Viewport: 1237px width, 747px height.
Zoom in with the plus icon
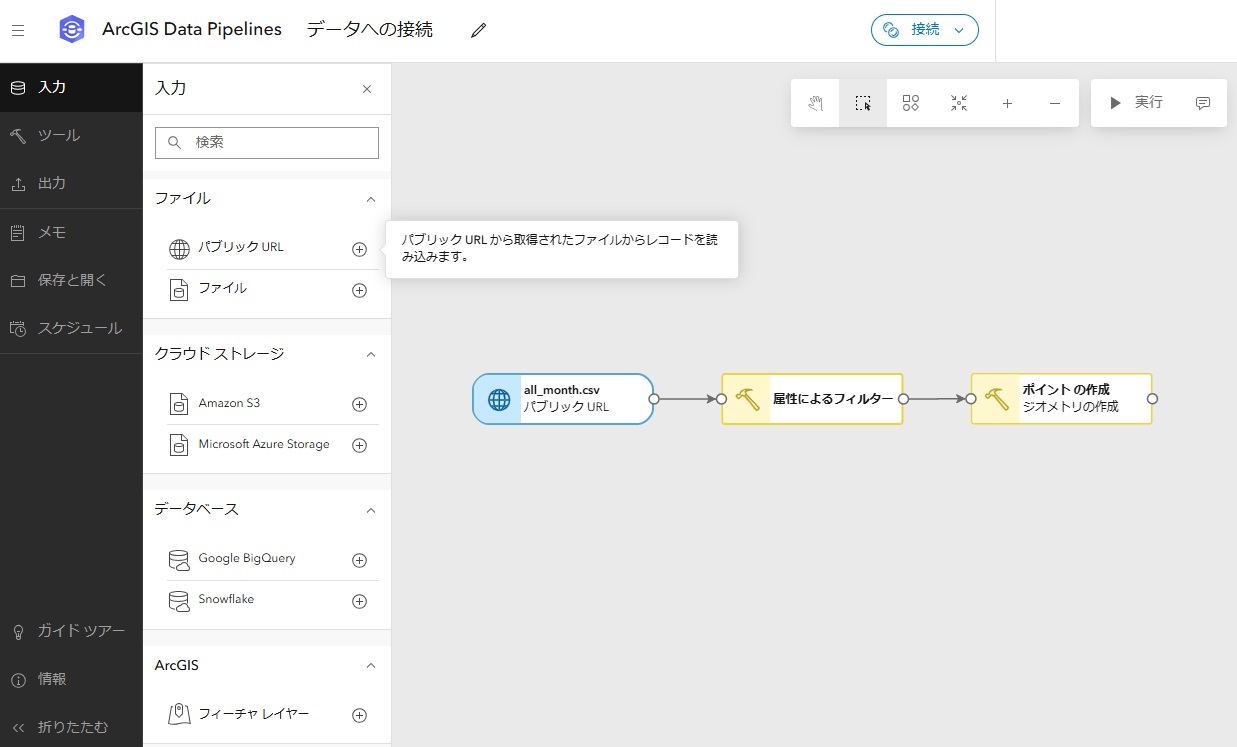tap(1007, 102)
